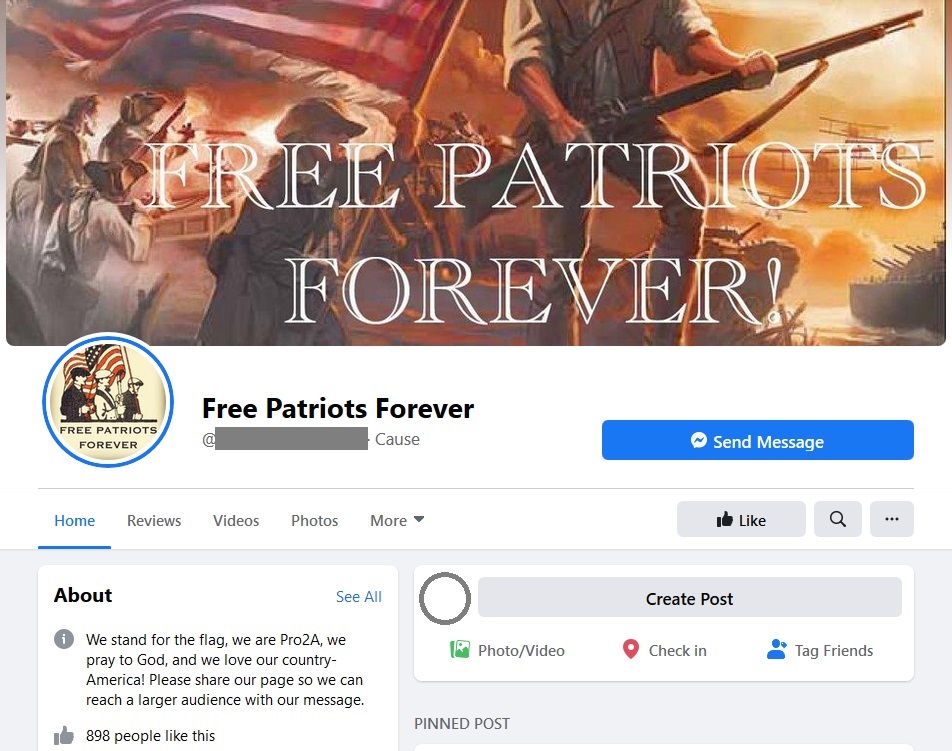
Task: Click the blue Tag Friends person icon
Action: (777, 650)
